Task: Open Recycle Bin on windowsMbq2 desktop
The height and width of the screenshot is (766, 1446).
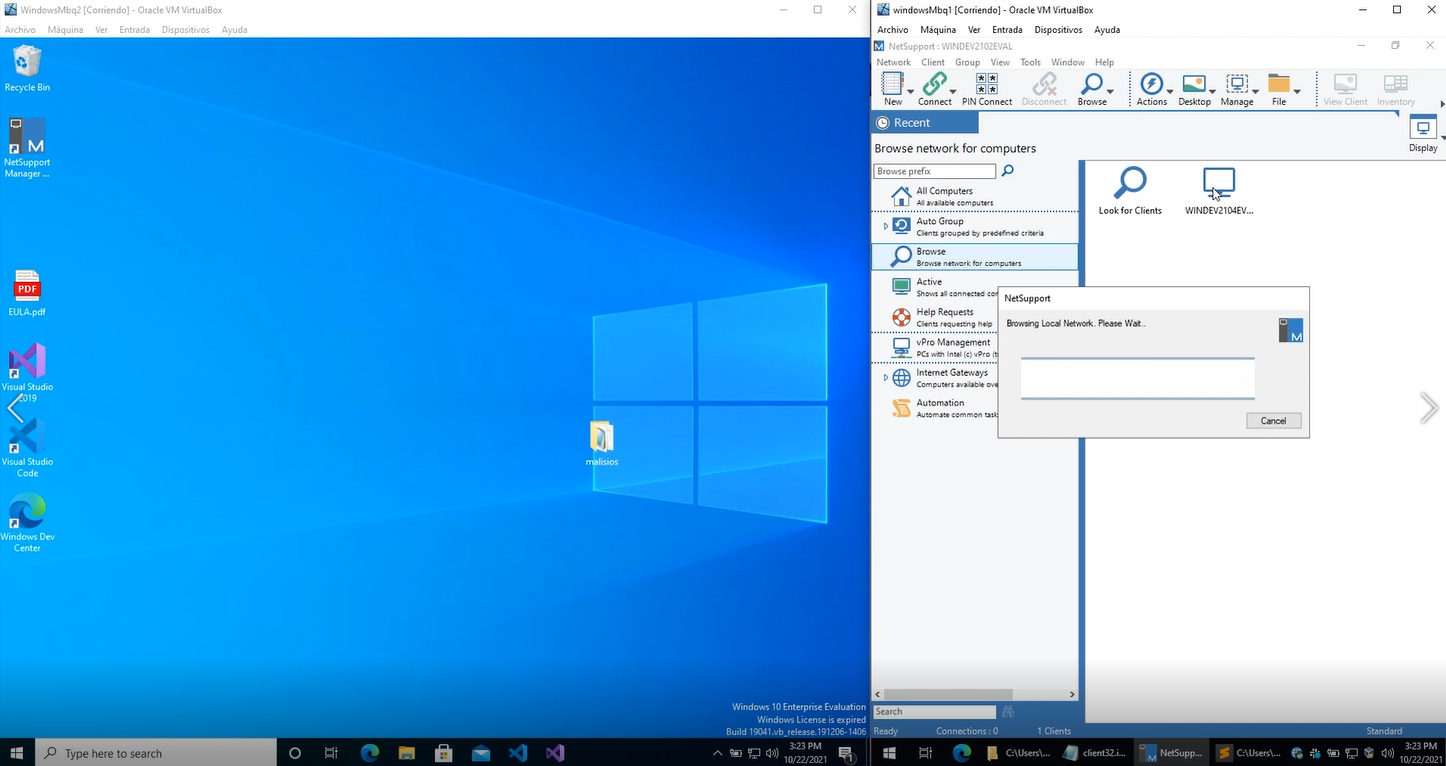Action: click(x=27, y=68)
